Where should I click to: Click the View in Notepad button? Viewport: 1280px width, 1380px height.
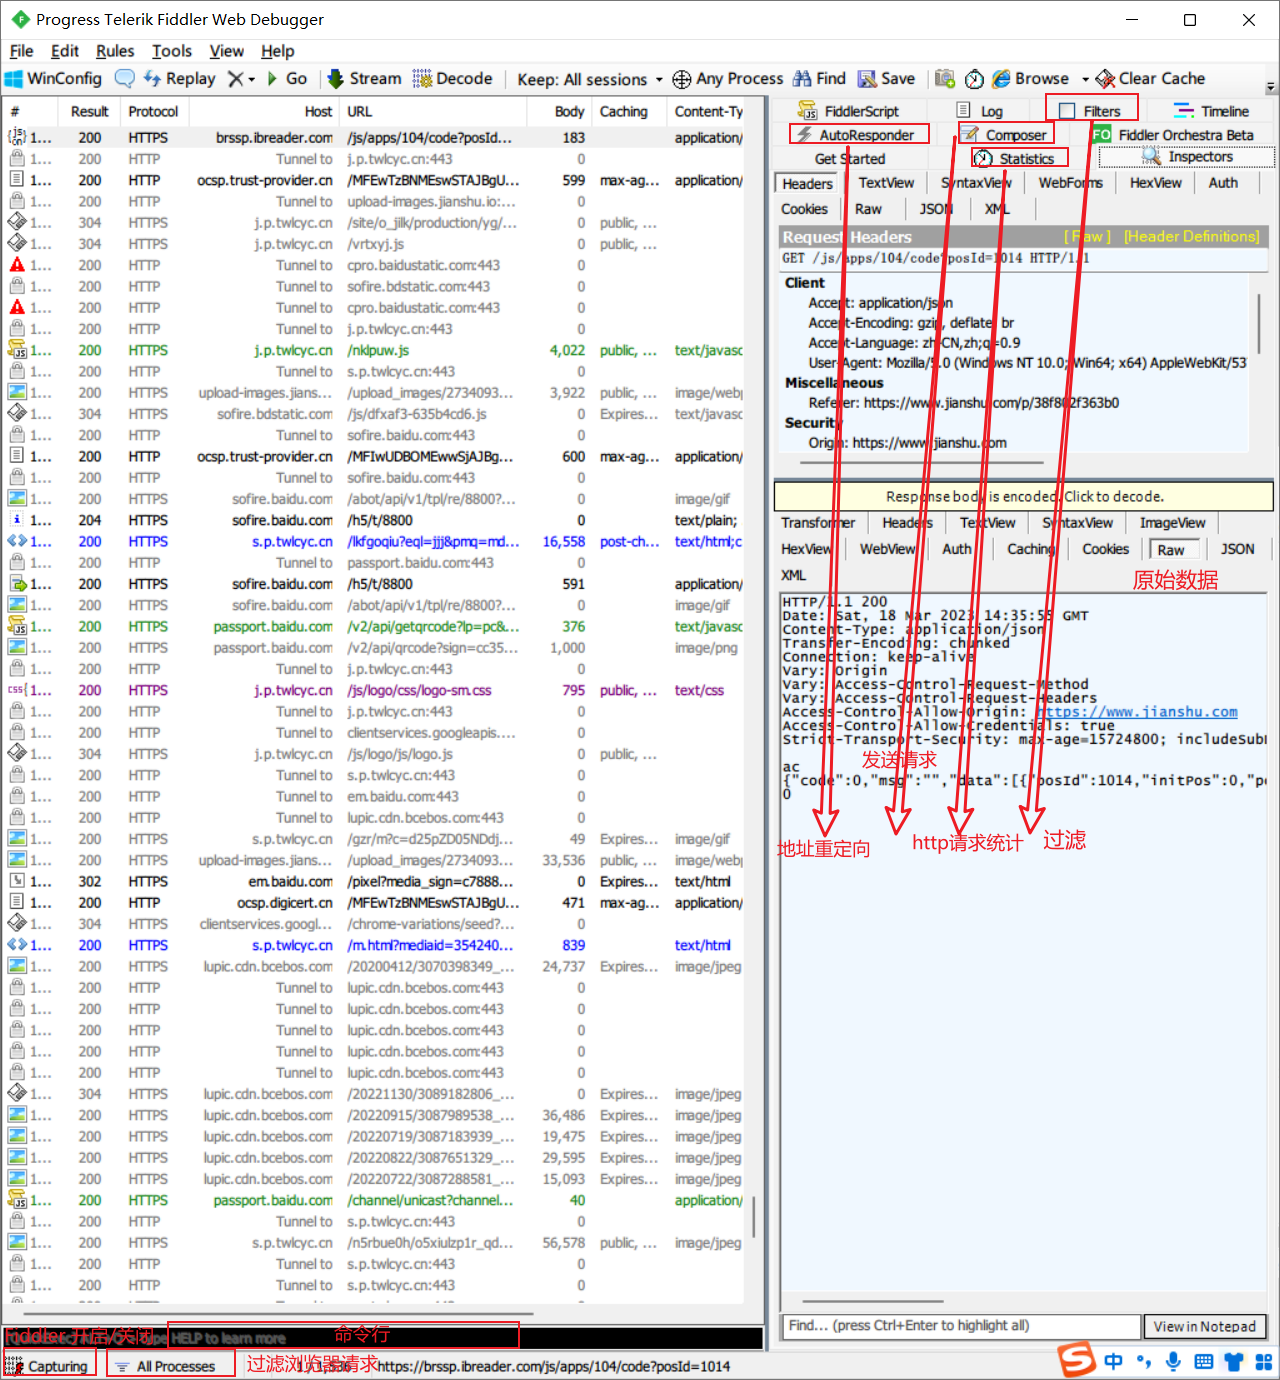(1204, 1326)
